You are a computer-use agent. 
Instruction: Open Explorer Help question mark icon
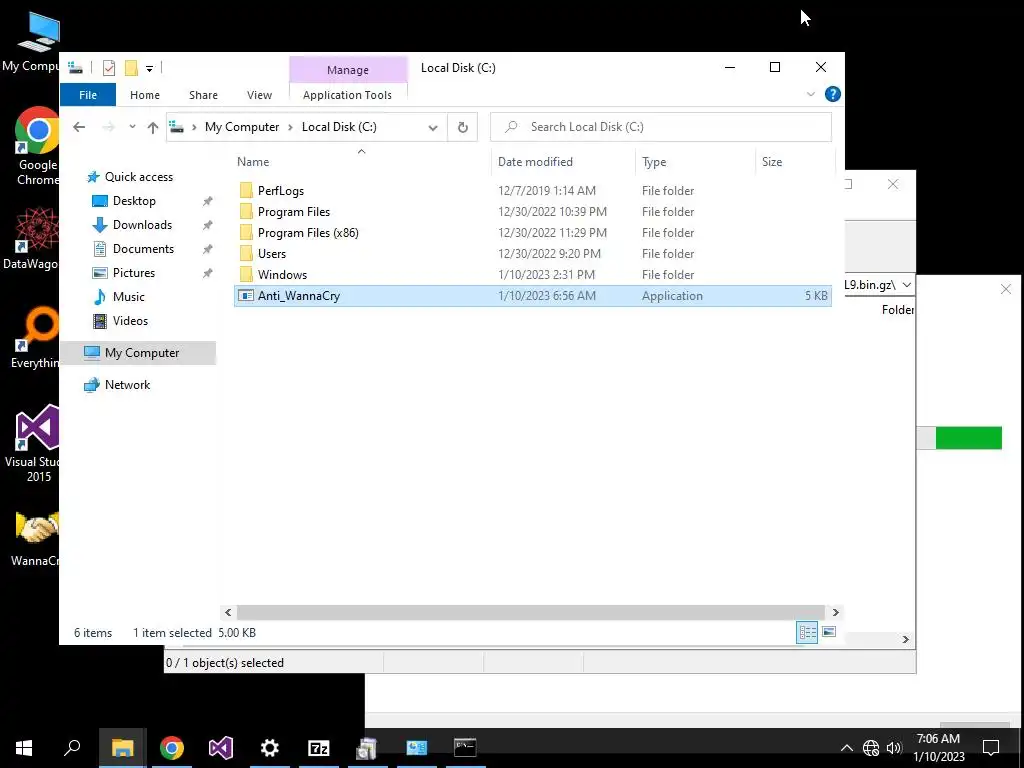(833, 94)
